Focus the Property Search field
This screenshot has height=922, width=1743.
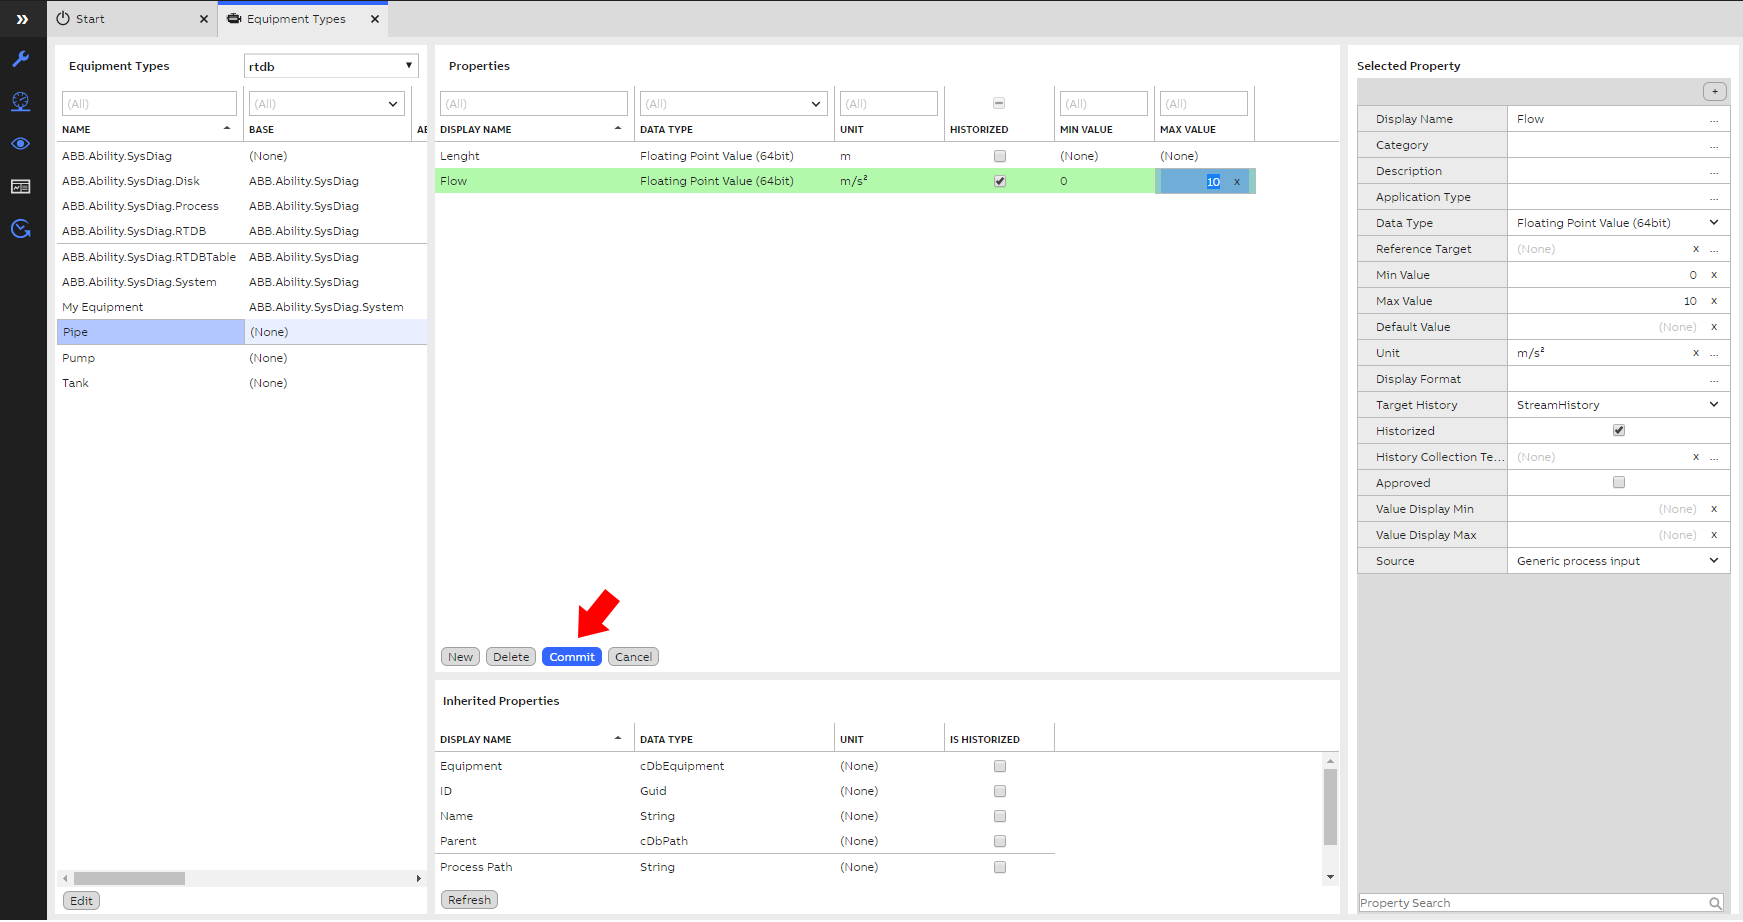[1533, 903]
